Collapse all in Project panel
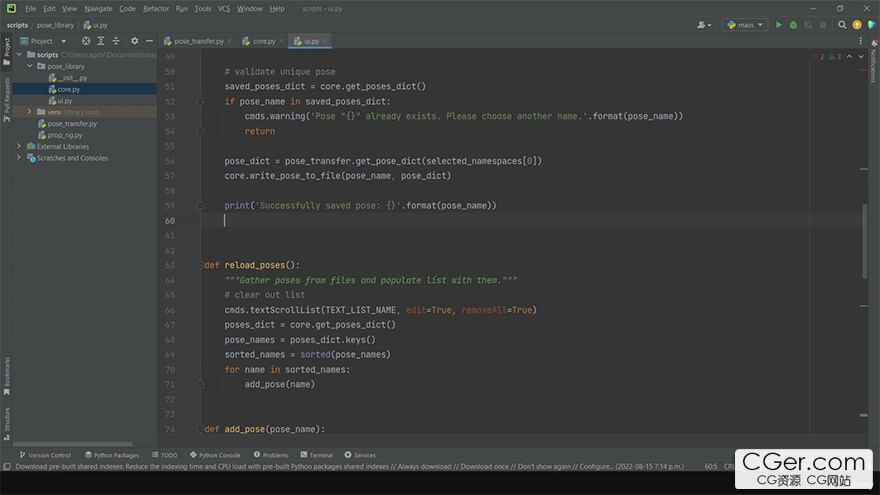Viewport: 880px width, 495px height. point(116,41)
